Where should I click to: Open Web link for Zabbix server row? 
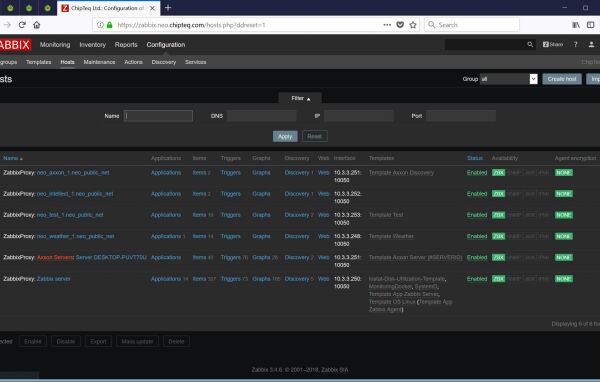pyautogui.click(x=323, y=279)
